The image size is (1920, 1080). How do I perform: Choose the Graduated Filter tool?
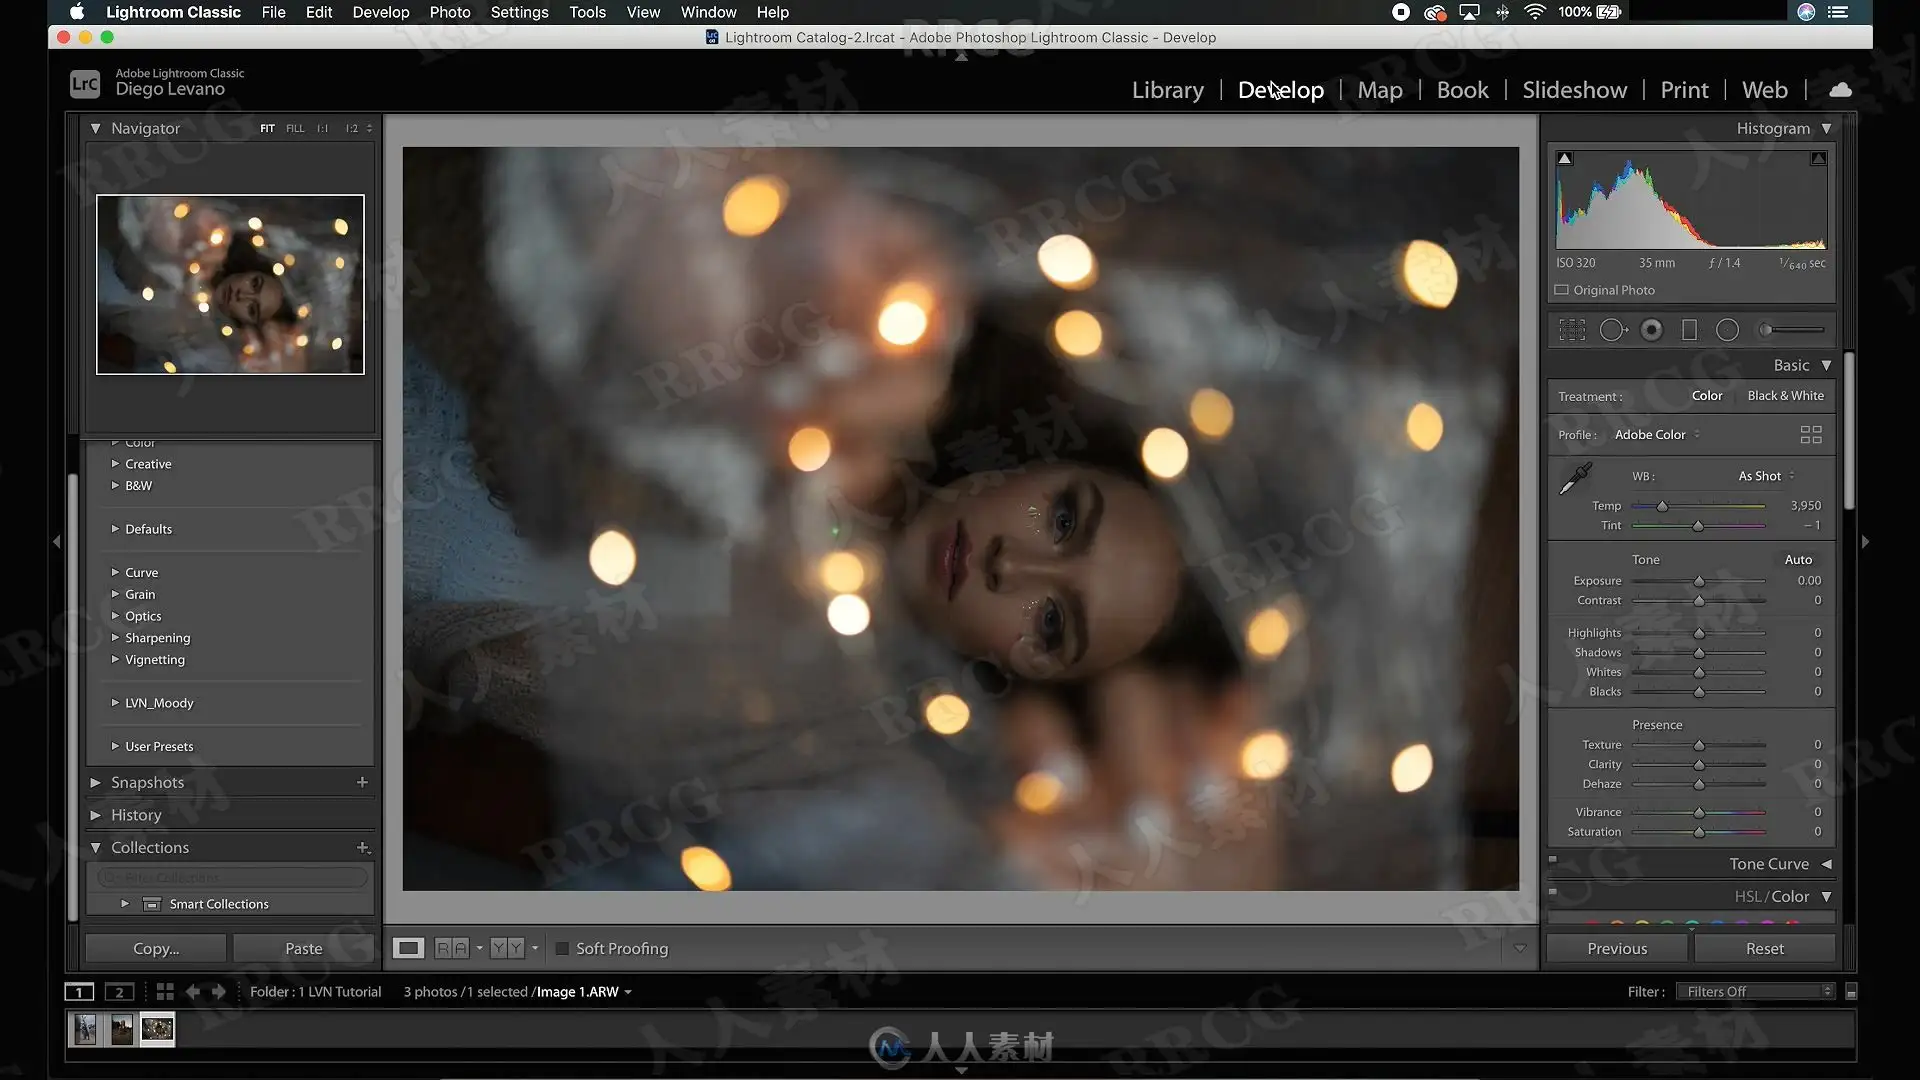coord(1689,330)
